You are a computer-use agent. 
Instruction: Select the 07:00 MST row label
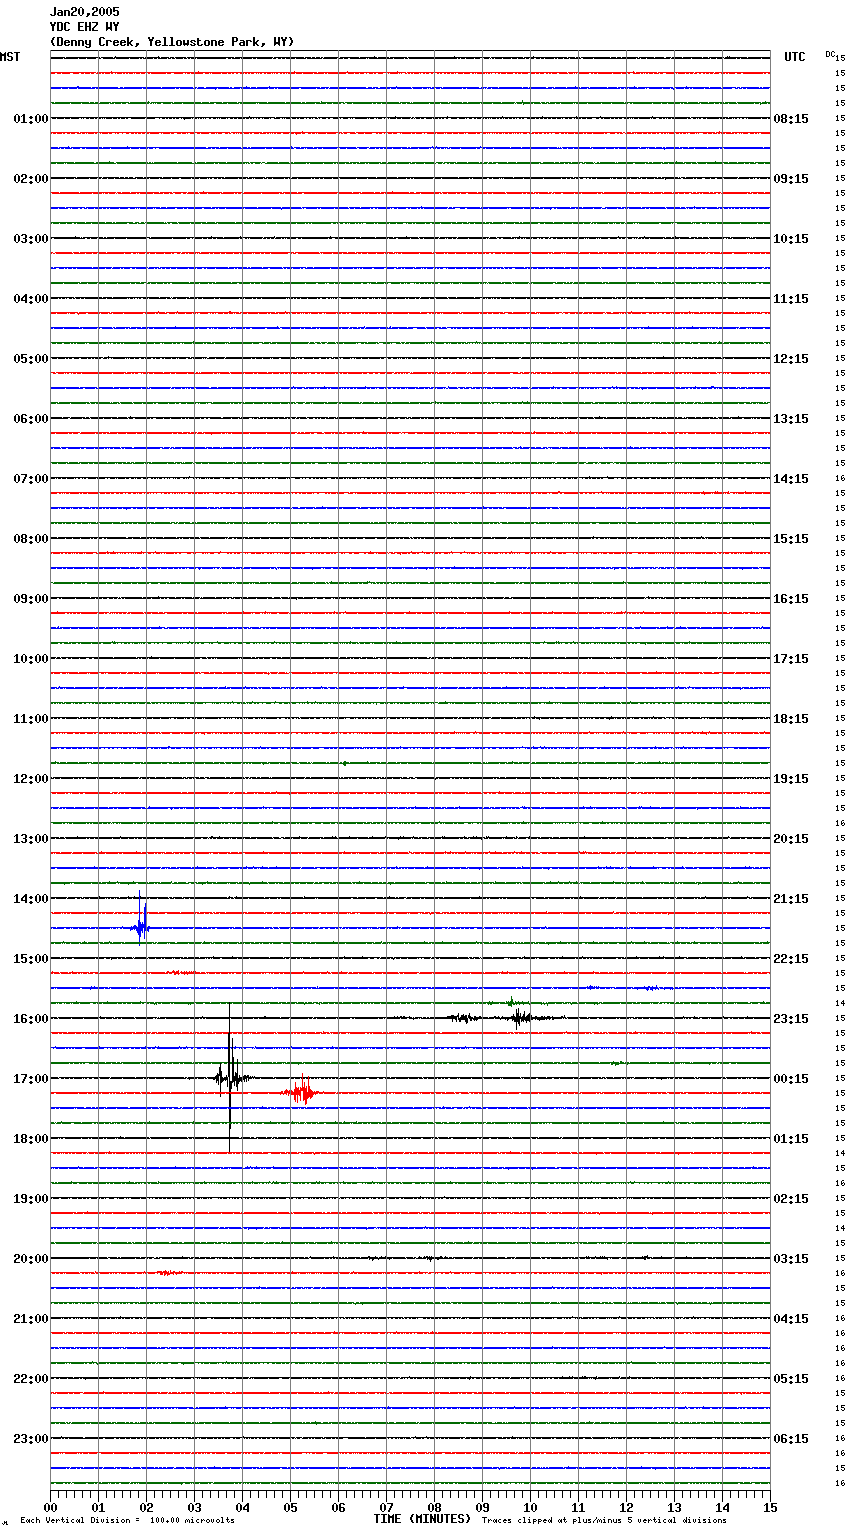[x=30, y=479]
